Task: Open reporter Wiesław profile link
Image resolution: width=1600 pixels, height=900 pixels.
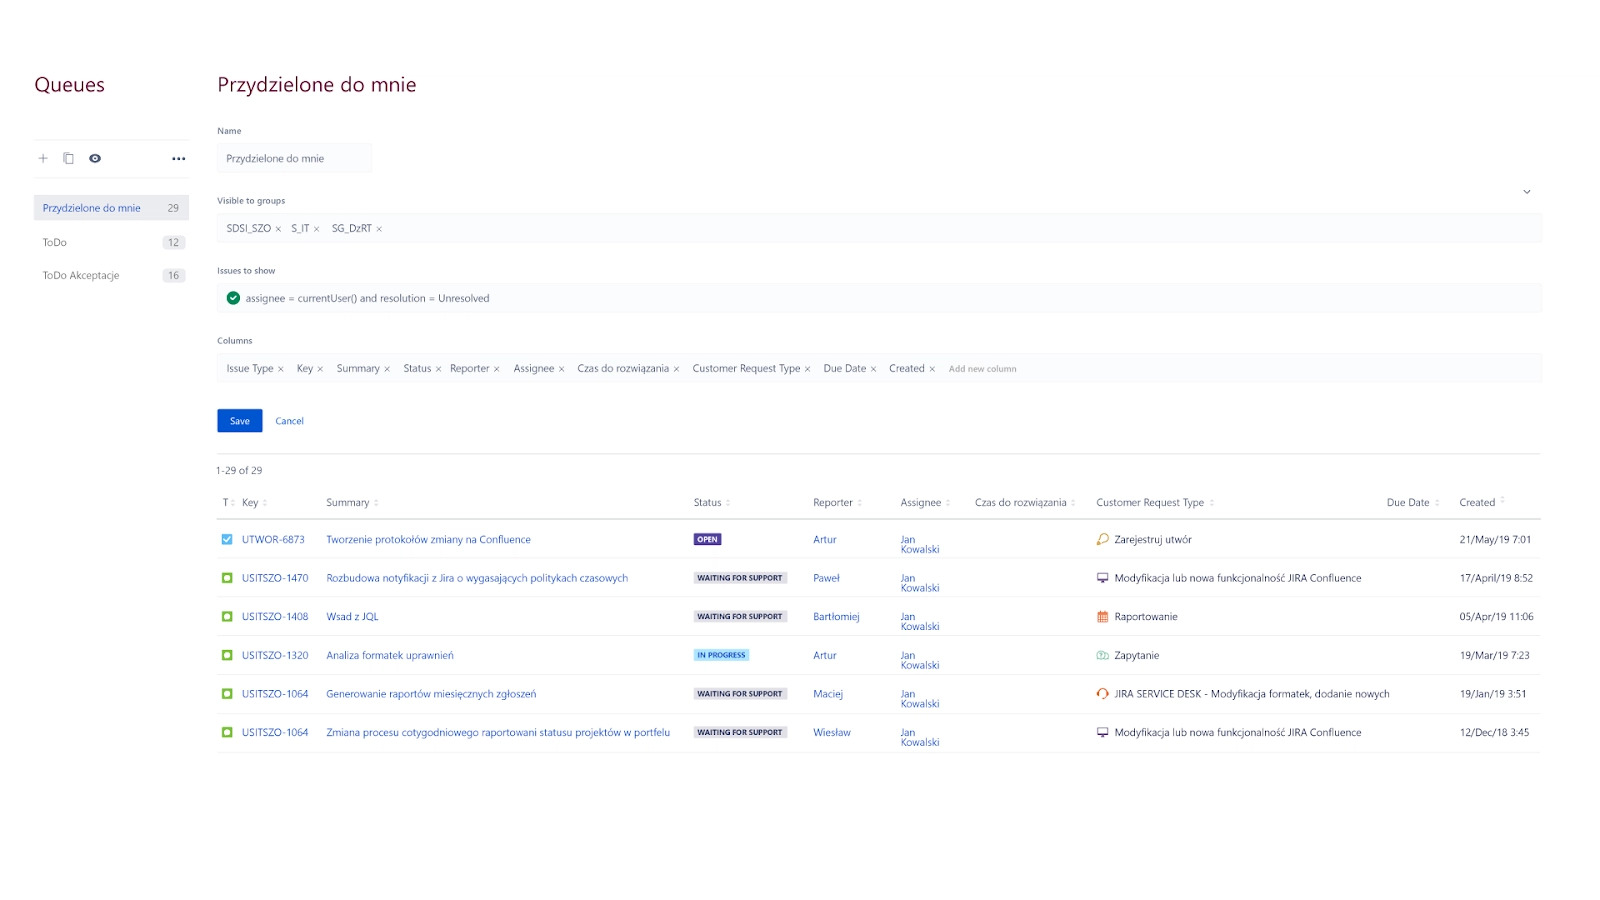Action: click(x=832, y=733)
